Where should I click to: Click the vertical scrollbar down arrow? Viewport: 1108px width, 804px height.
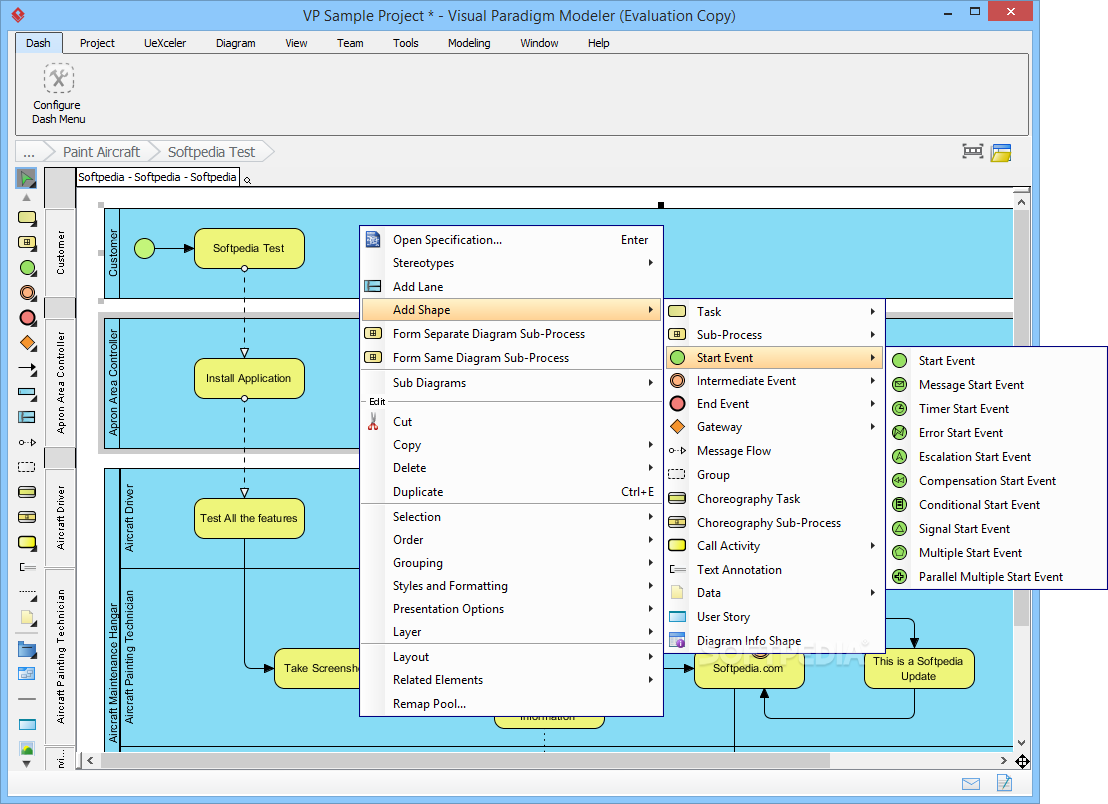1021,743
